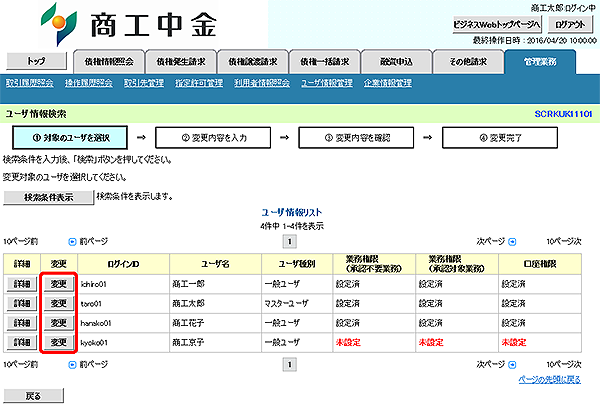This screenshot has height=419, width=600.
Task: Click the taro01 login ID cell
Action: pos(124,304)
